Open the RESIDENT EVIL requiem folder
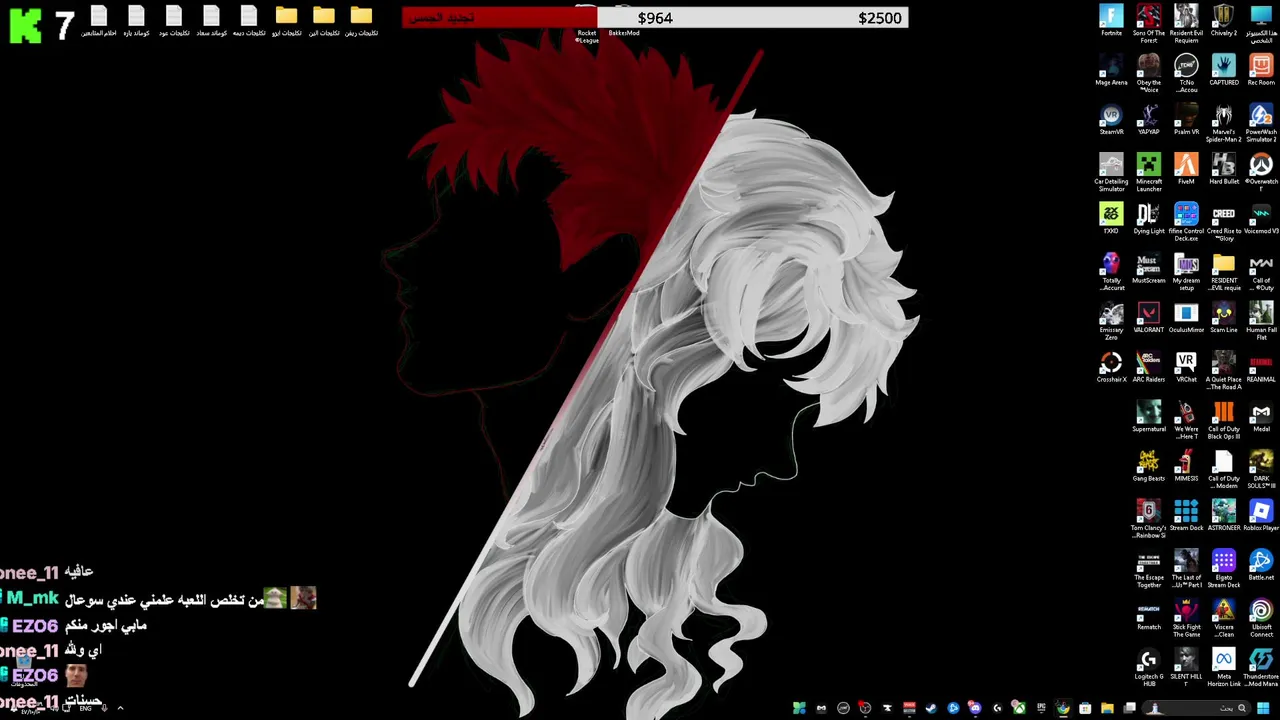The width and height of the screenshot is (1280, 720). [x=1224, y=271]
